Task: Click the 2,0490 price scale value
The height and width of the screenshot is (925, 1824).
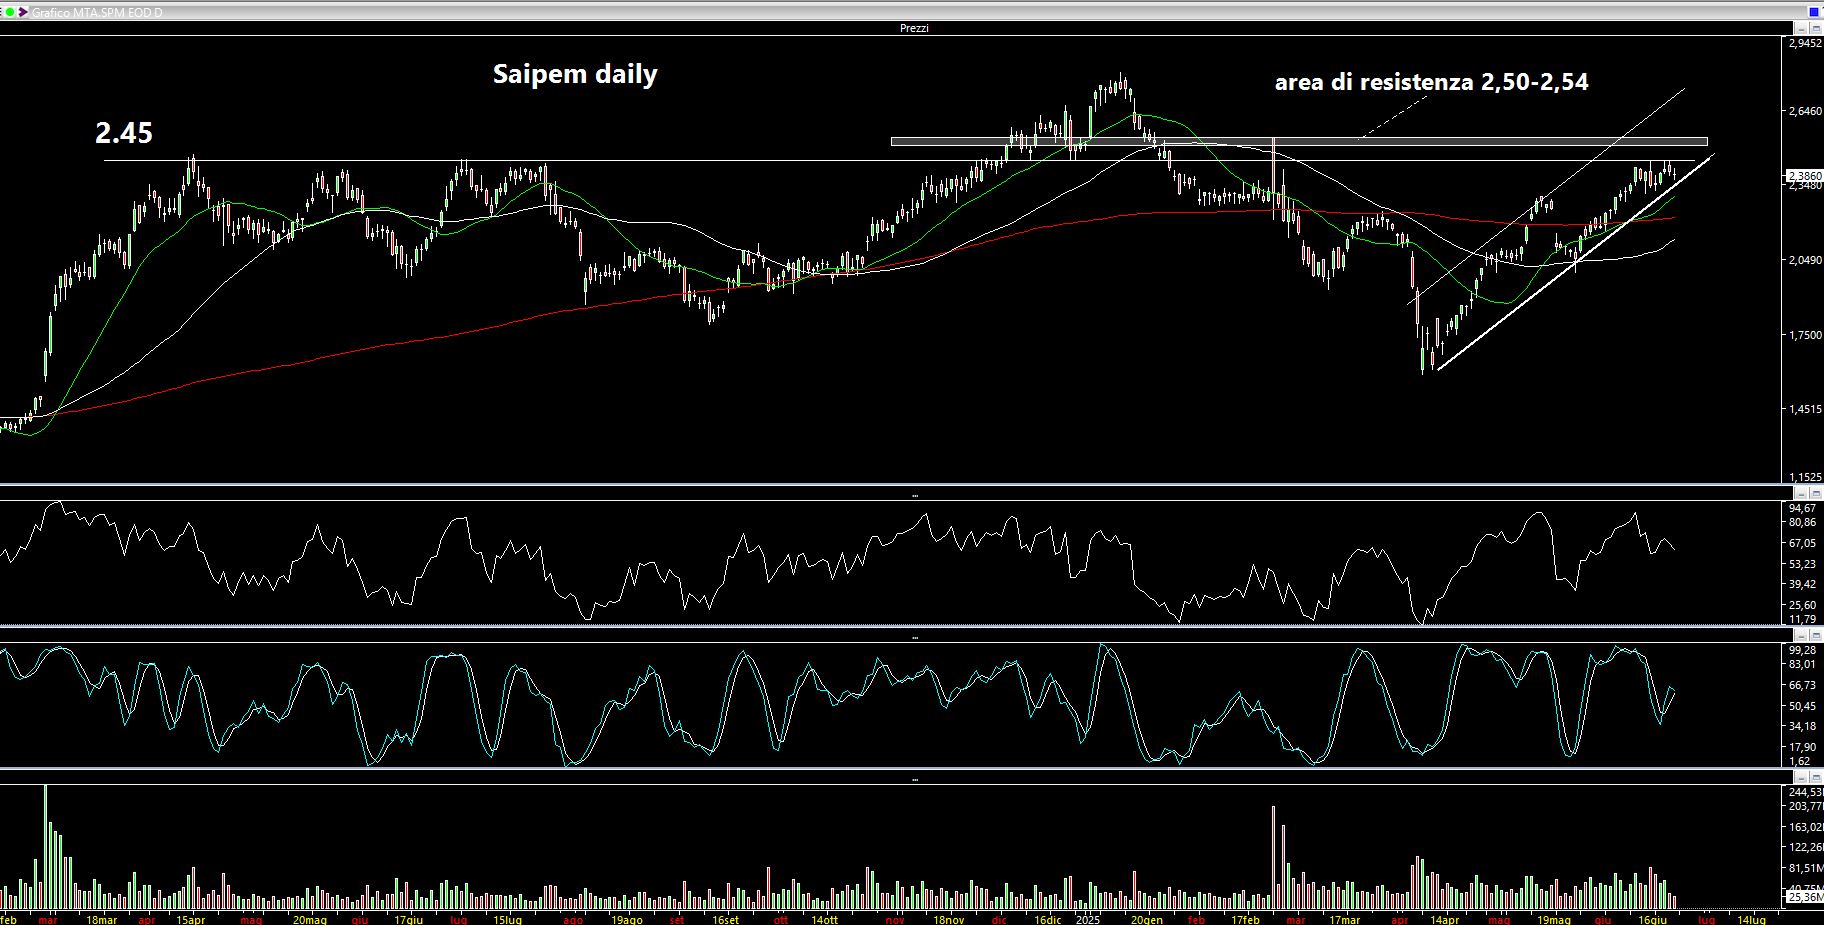Action: point(1805,260)
